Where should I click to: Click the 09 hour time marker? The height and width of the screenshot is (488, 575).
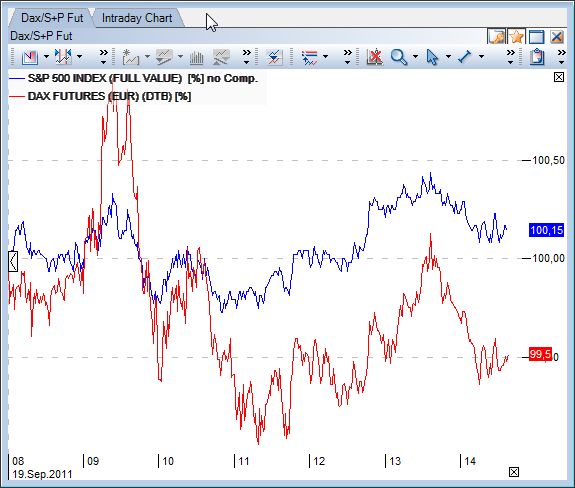pos(93,461)
